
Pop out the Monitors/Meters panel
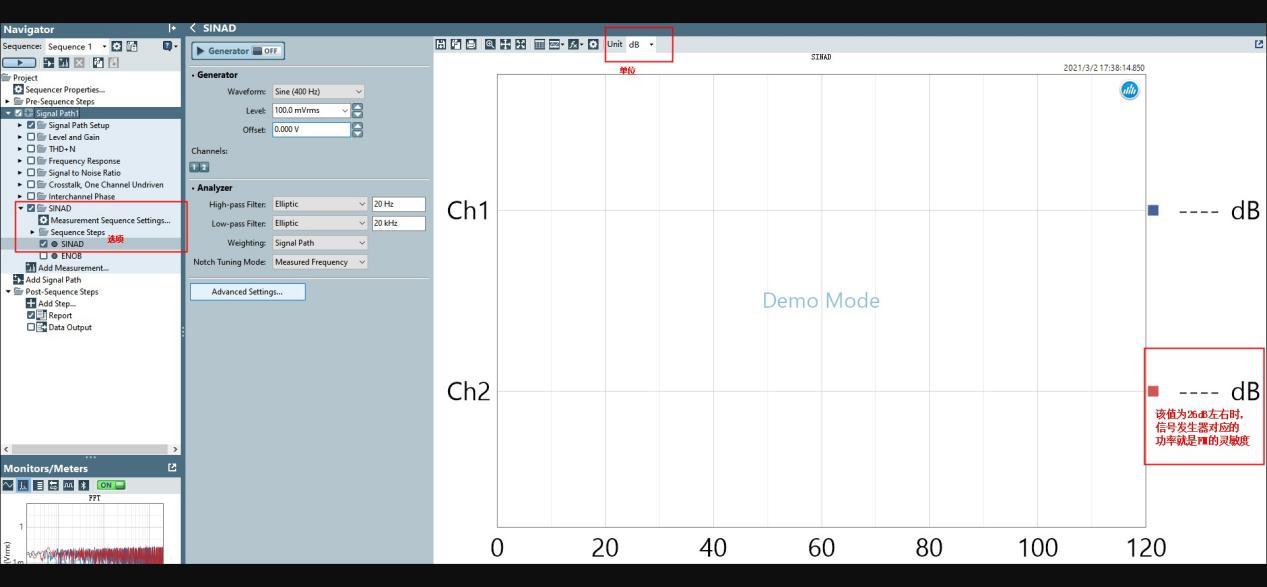click(172, 468)
